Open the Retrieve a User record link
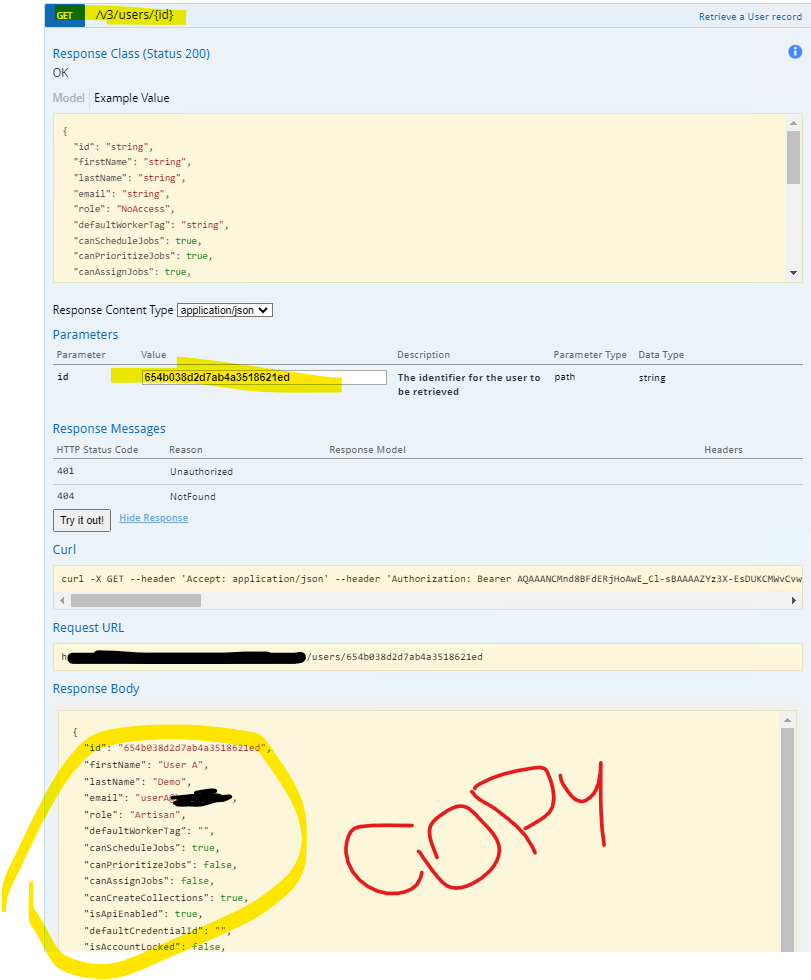Image resolution: width=811 pixels, height=980 pixels. coord(751,16)
